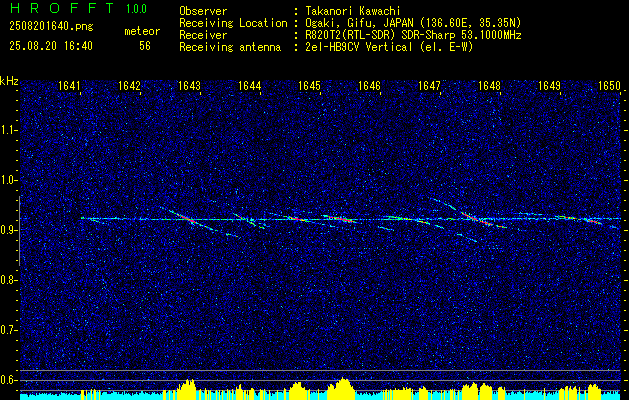Click time marker 1644
Viewport: 629px width, 400px height.
coord(250,86)
